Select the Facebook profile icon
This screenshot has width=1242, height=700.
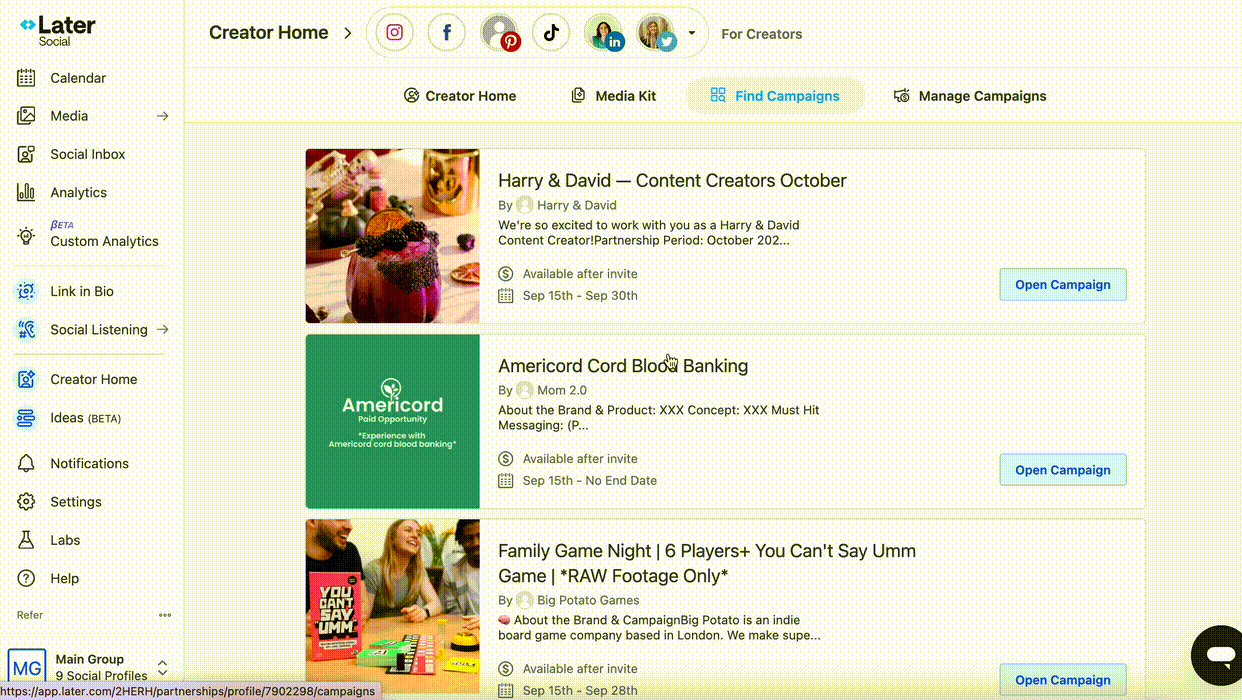[x=447, y=33]
